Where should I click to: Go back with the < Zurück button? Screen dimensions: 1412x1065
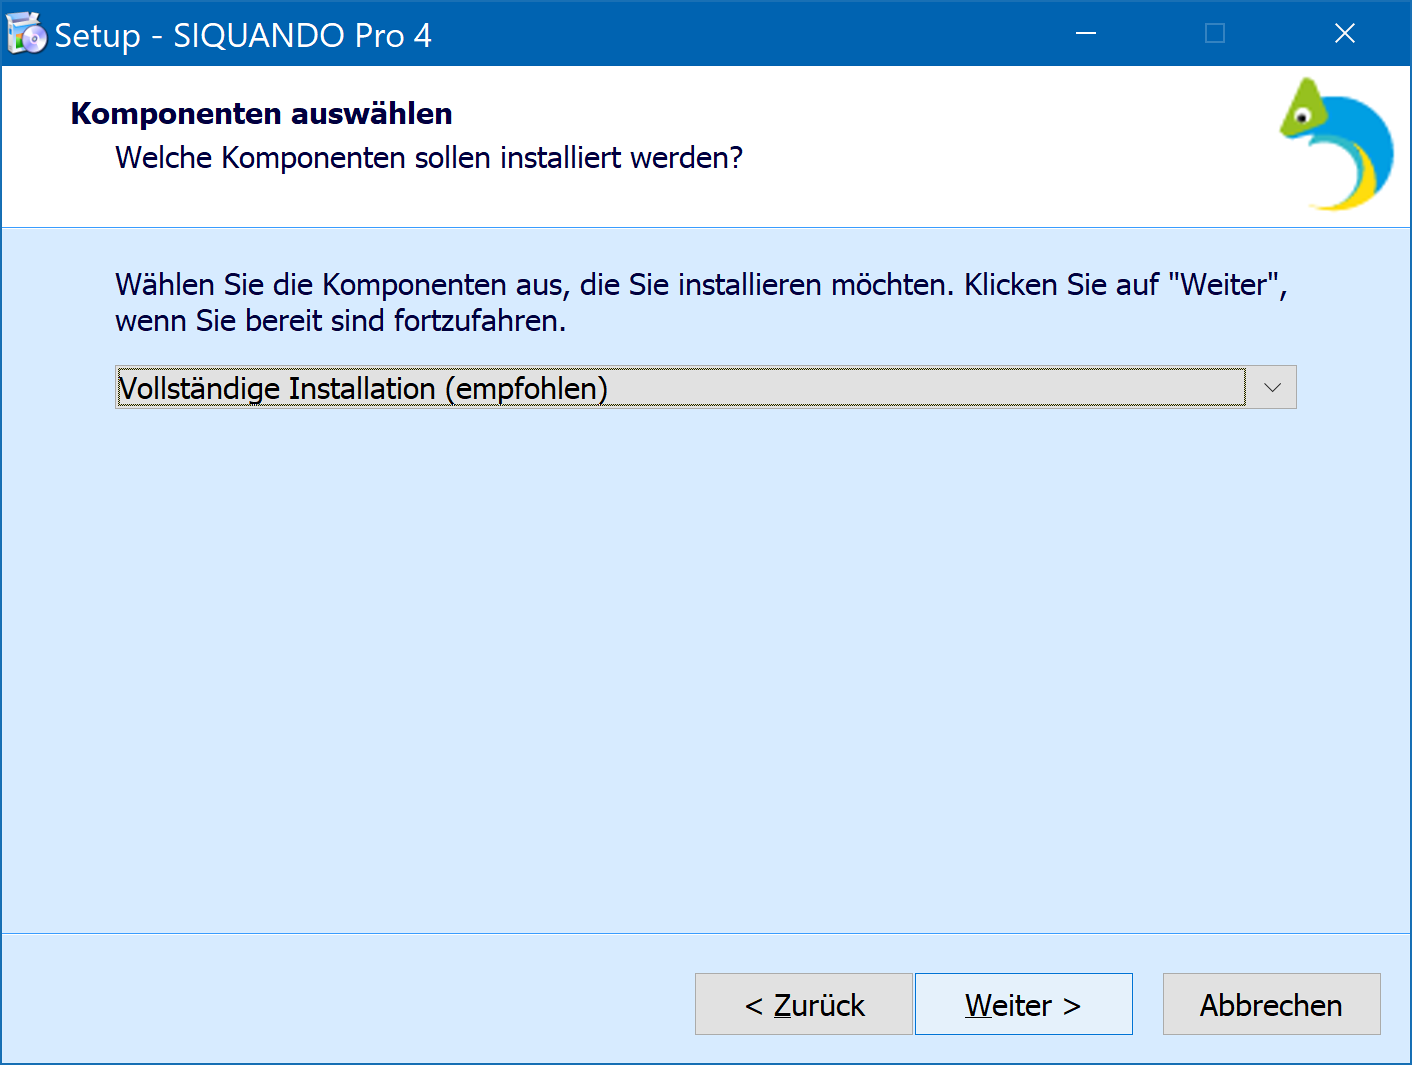[x=803, y=1004]
